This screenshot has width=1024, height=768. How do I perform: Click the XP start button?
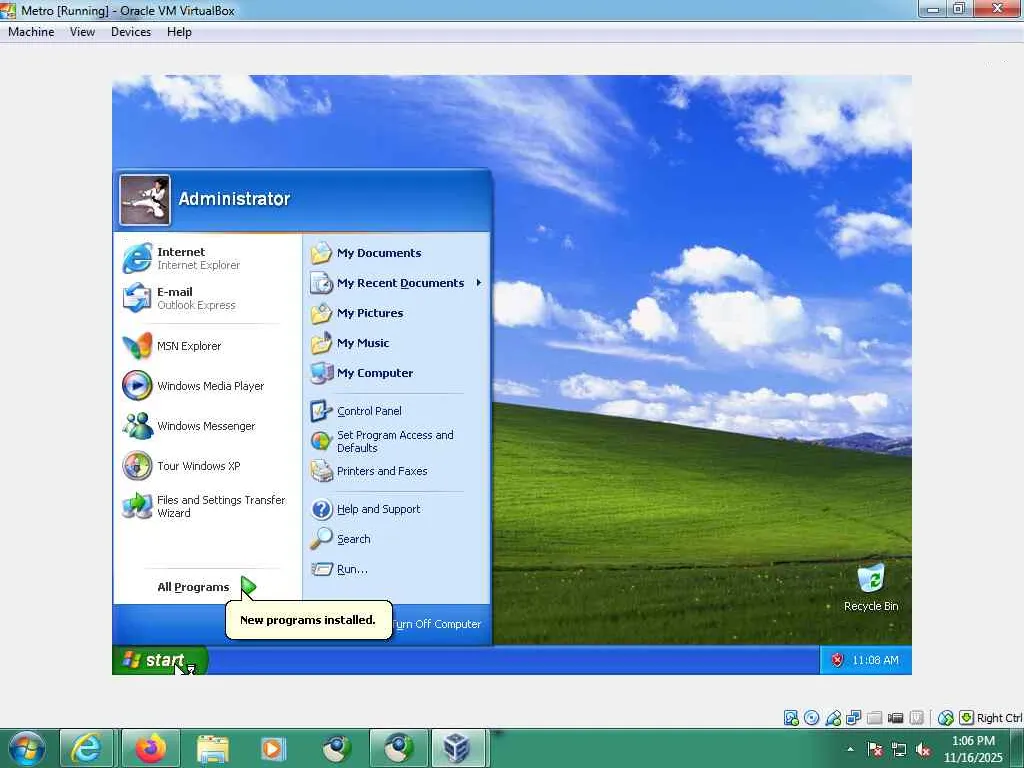[160, 660]
